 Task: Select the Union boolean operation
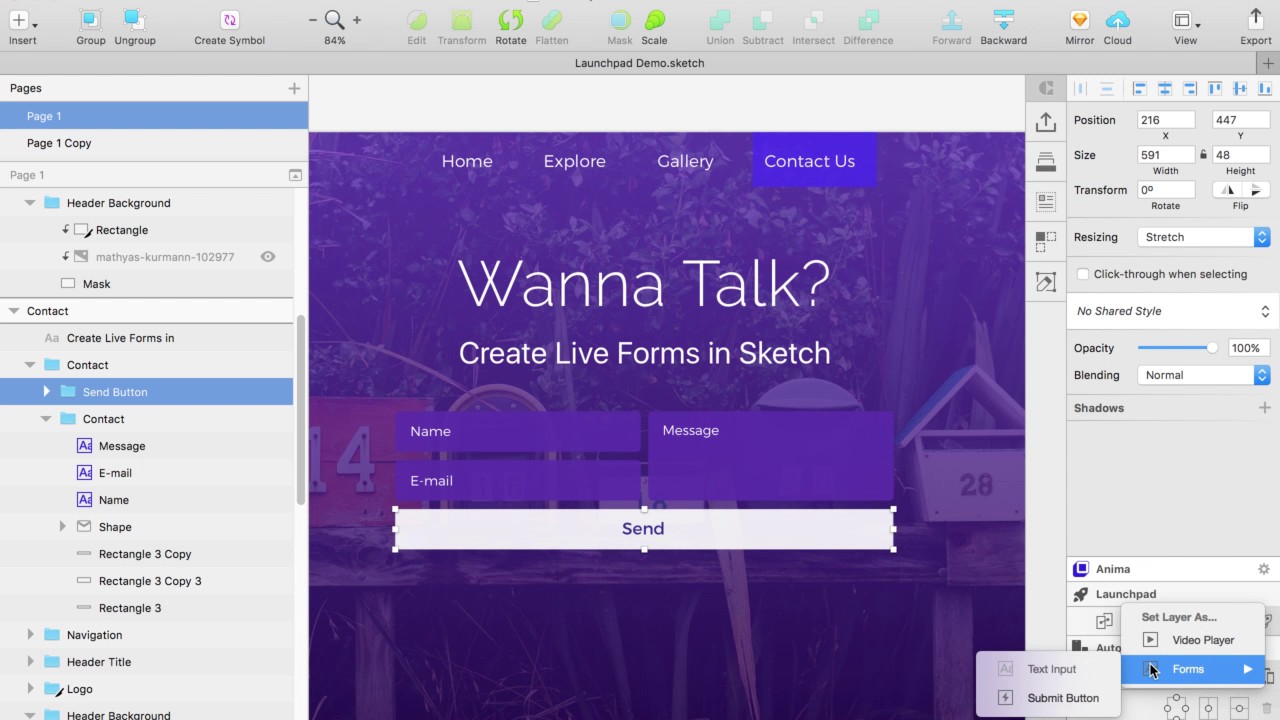click(719, 22)
